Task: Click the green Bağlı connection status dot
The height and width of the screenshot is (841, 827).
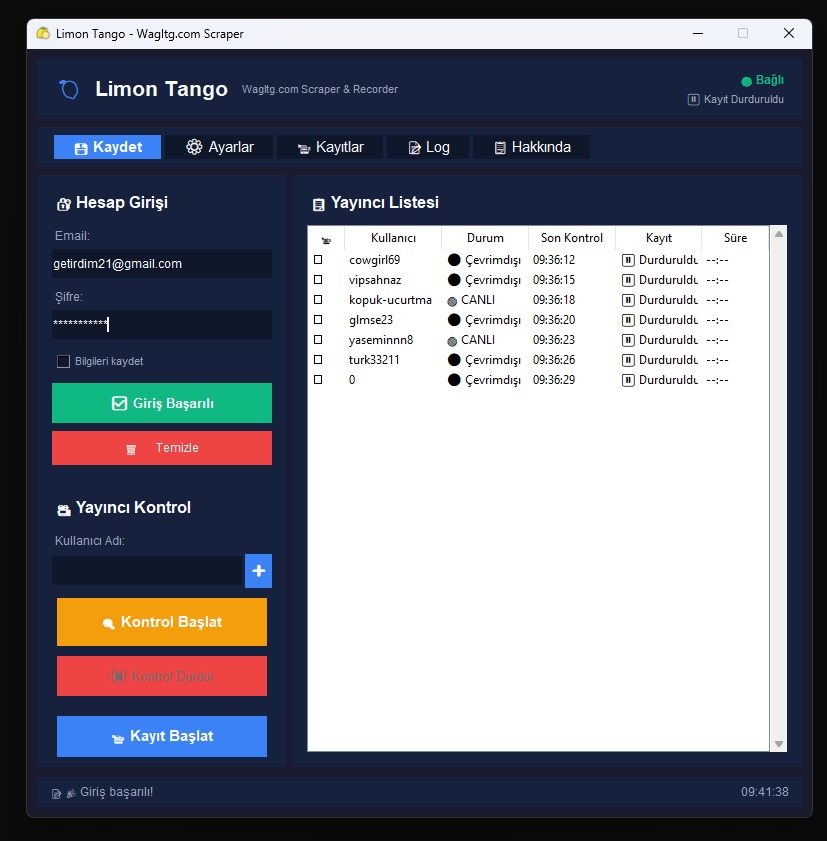Action: click(x=746, y=81)
